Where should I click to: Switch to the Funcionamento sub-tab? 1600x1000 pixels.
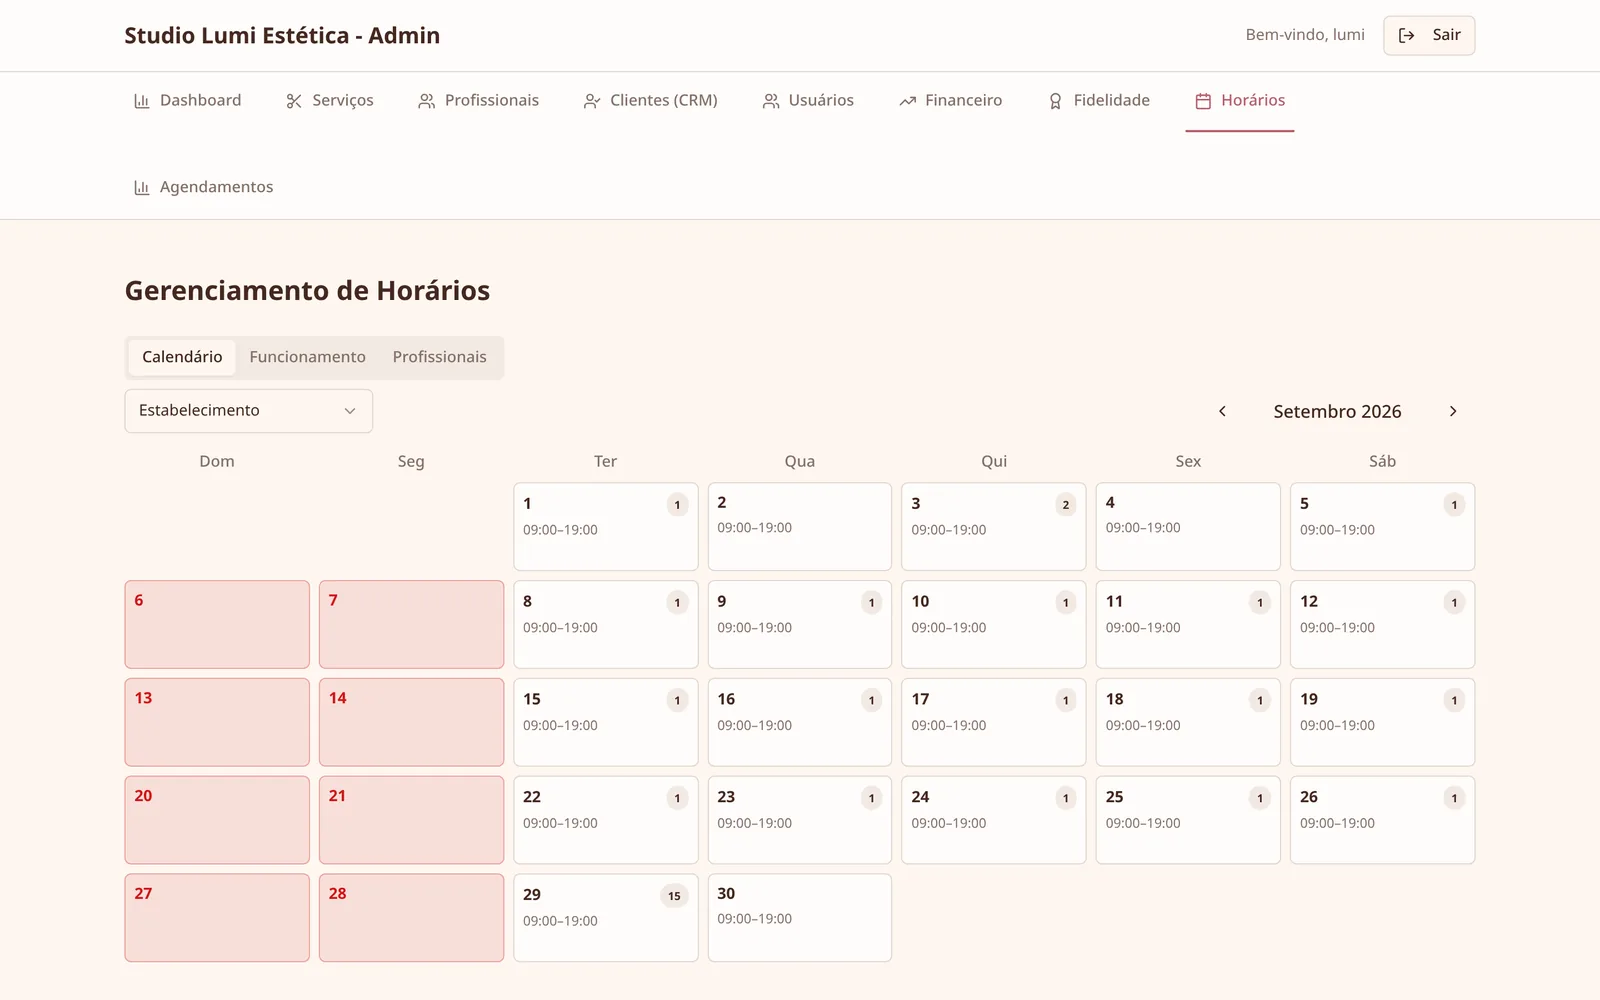[308, 357]
